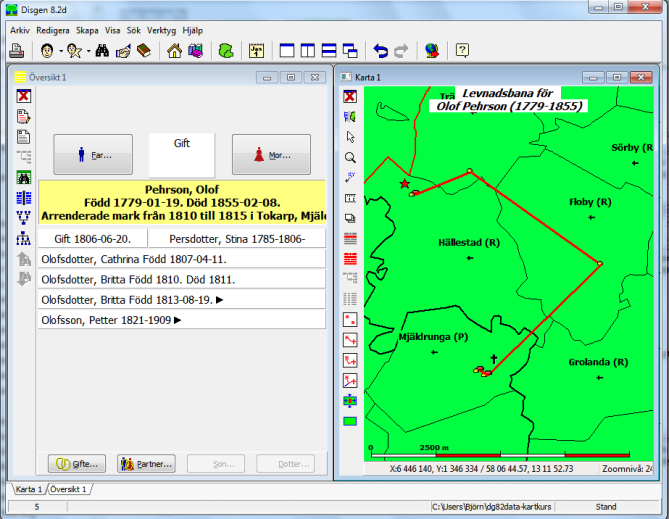
Task: Select child Olofsdotter, Britta Född 1810
Action: point(182,280)
